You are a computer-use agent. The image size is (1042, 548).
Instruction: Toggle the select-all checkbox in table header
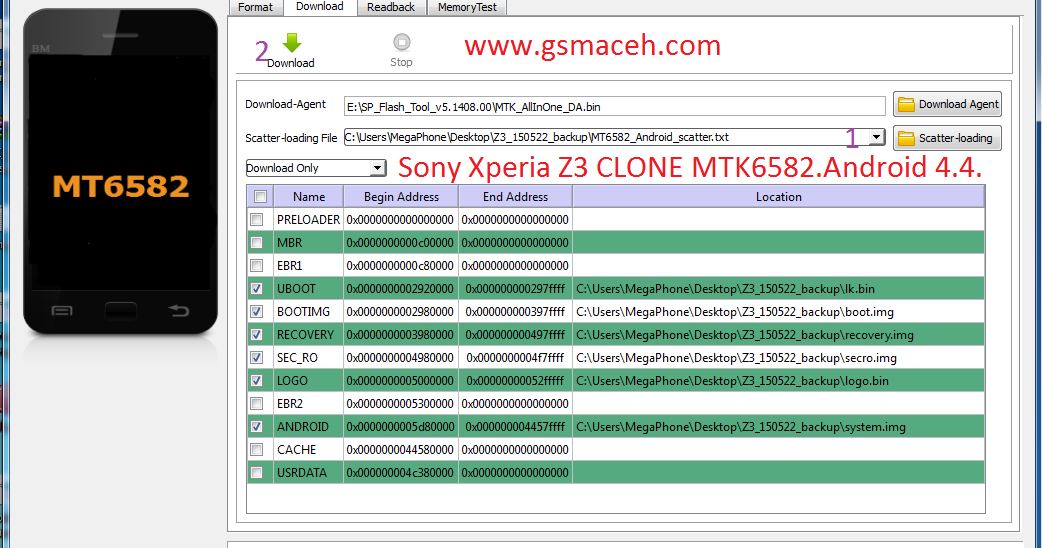260,197
